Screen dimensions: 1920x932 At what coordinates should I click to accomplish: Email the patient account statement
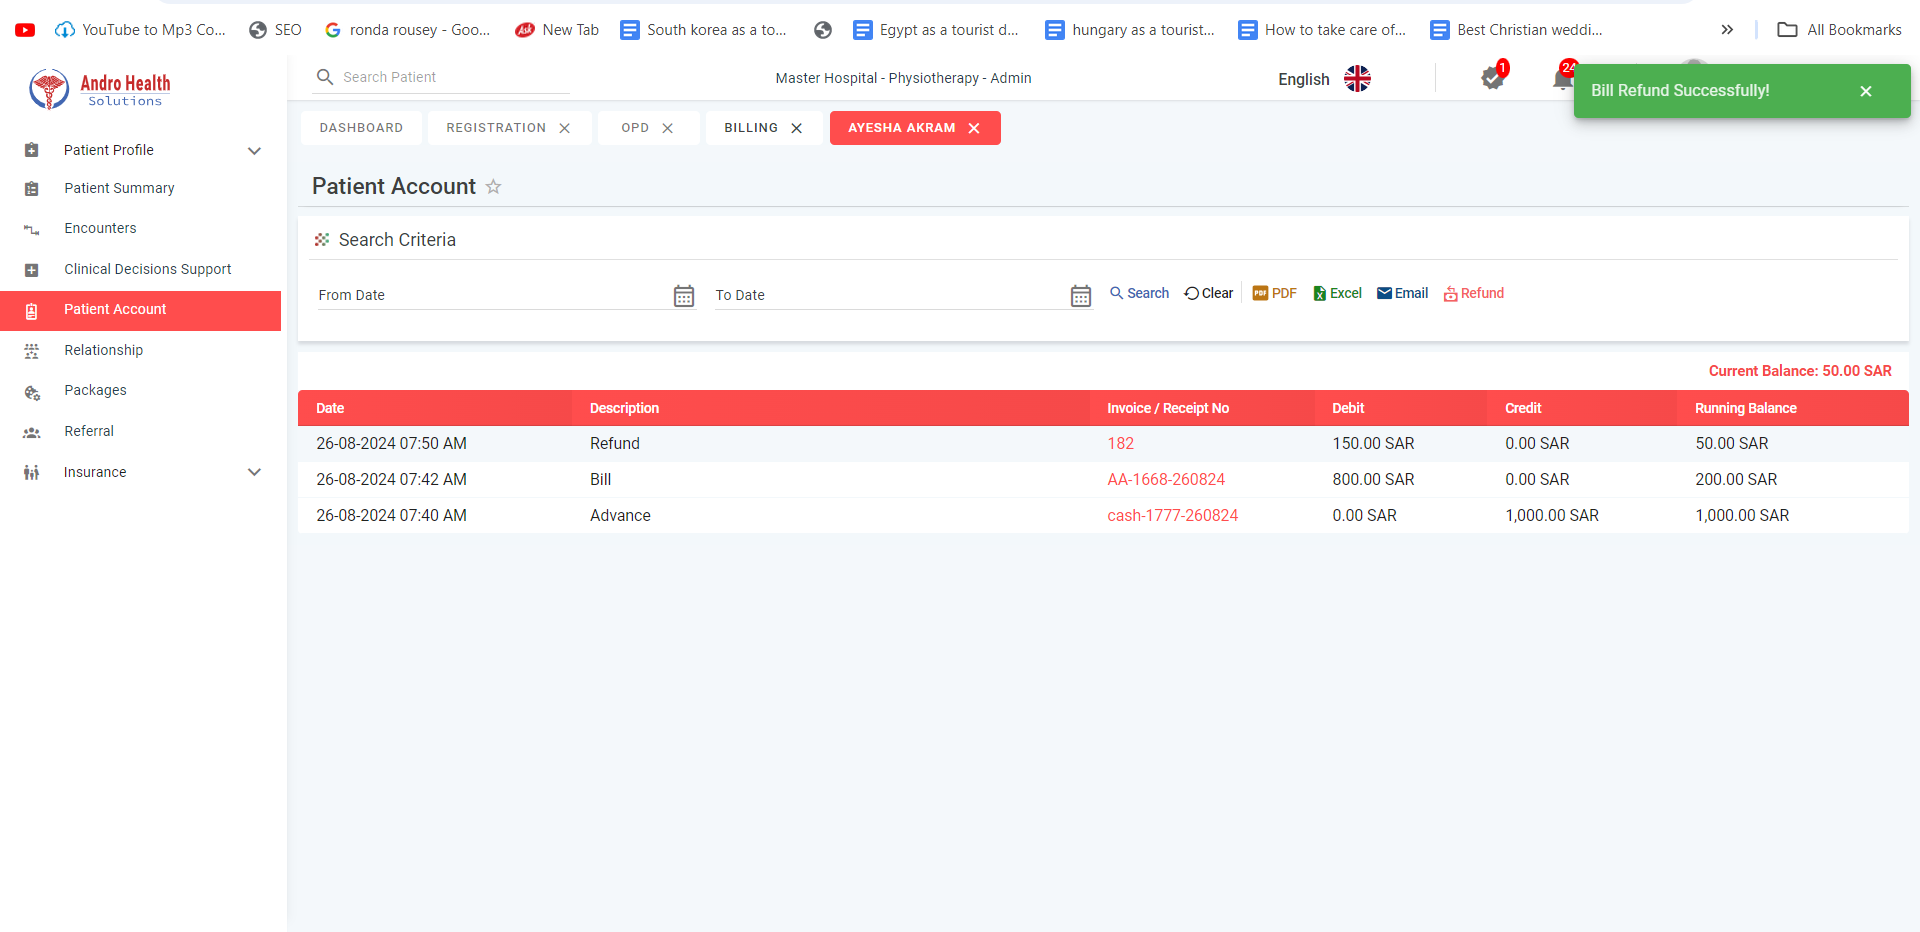(x=1402, y=293)
